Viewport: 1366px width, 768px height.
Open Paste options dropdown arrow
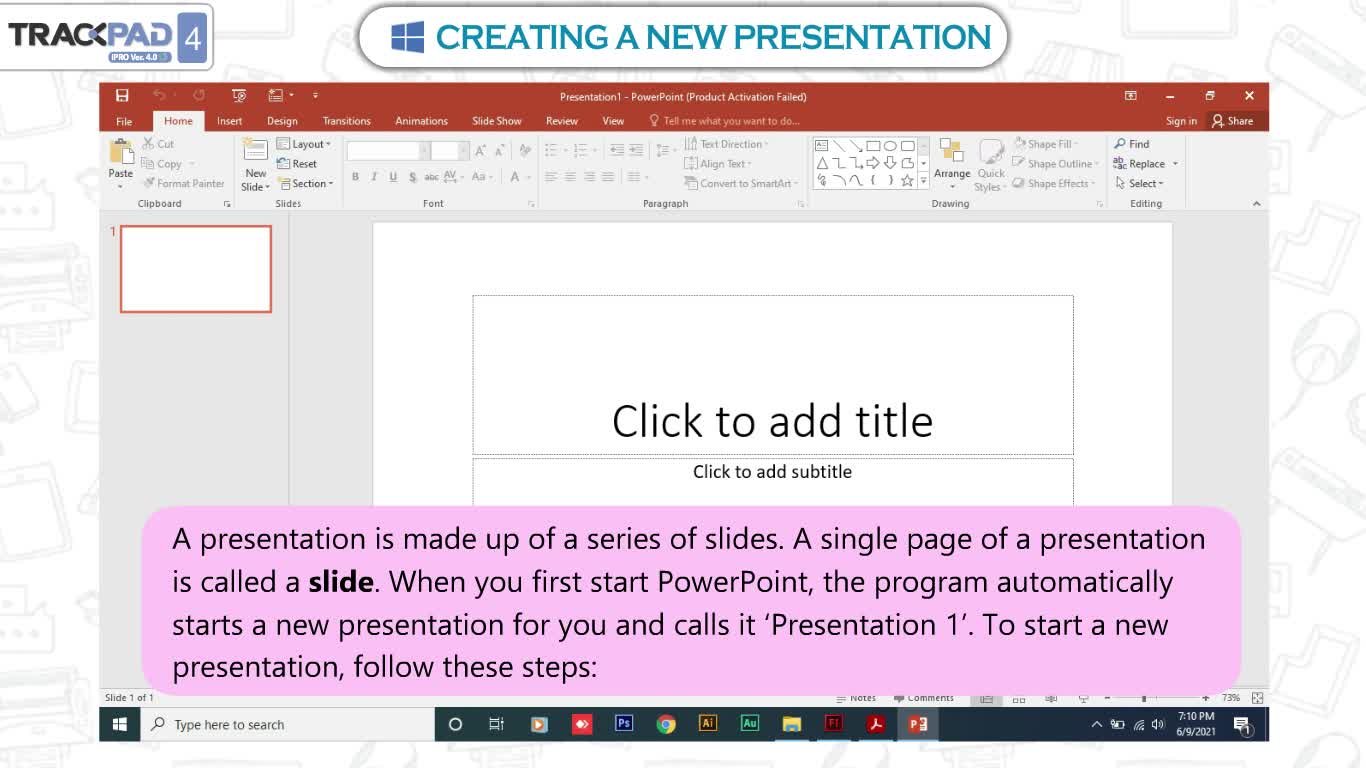(121, 186)
